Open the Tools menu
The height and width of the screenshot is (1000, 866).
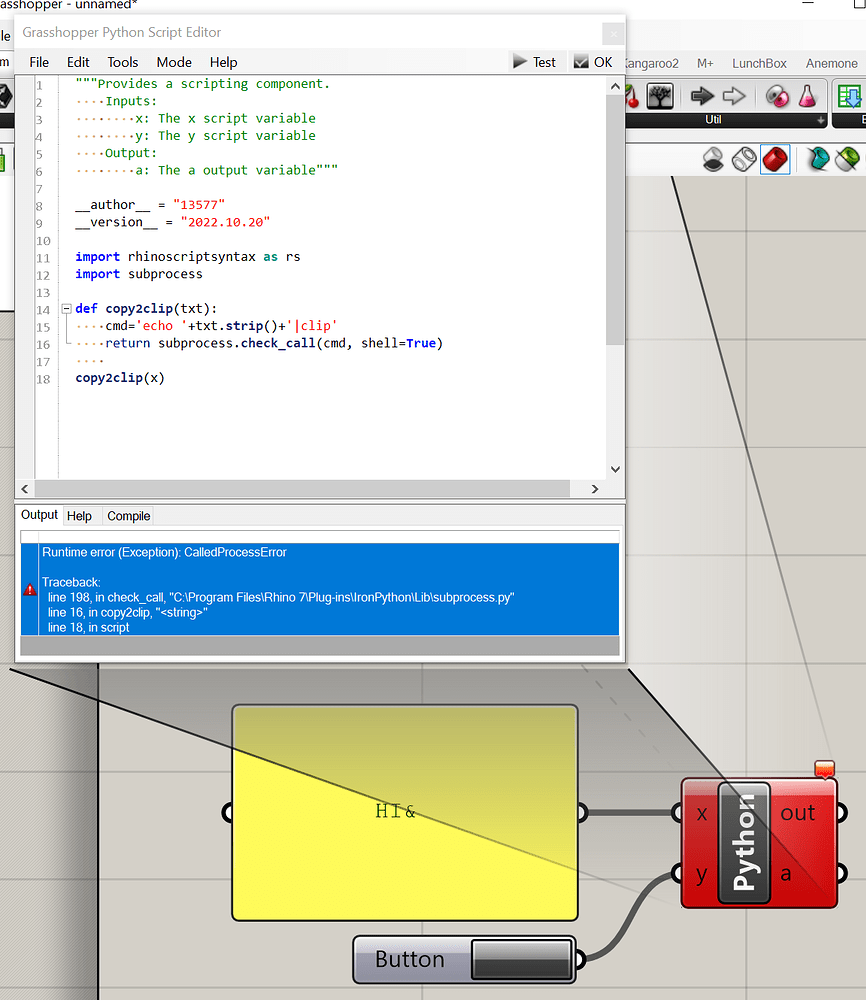[x=122, y=62]
